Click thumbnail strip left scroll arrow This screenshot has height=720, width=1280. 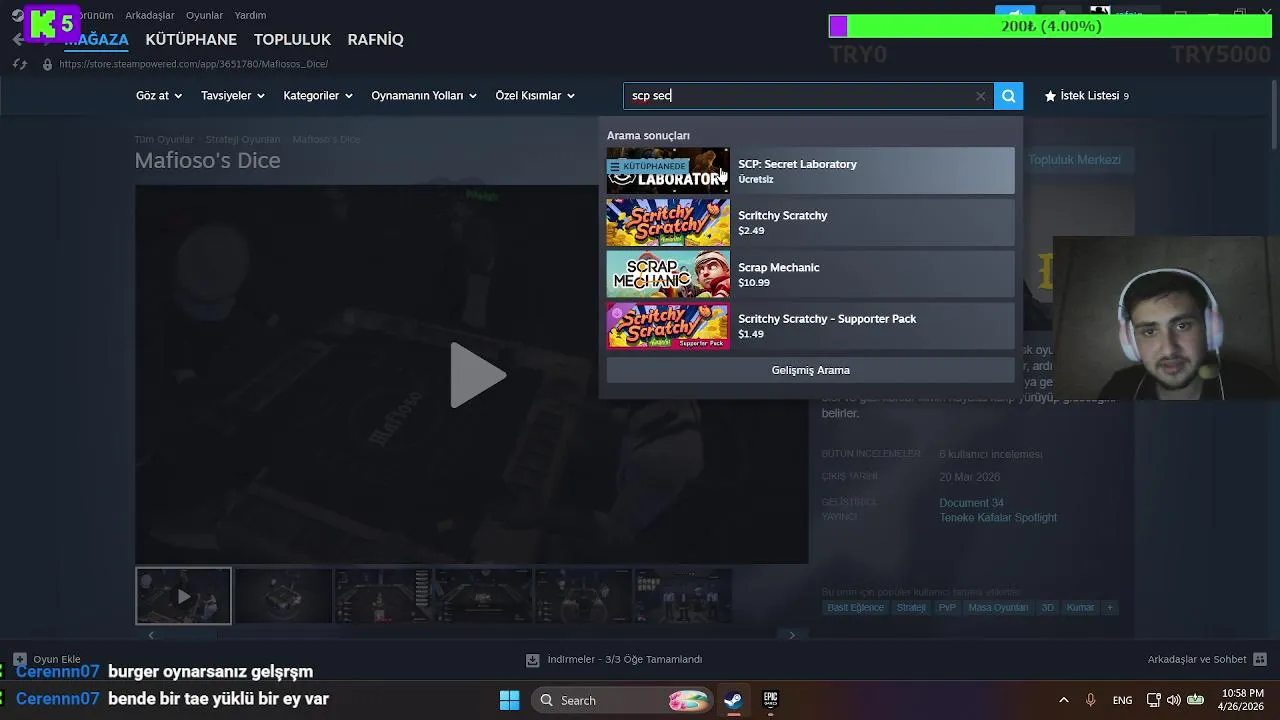151,635
